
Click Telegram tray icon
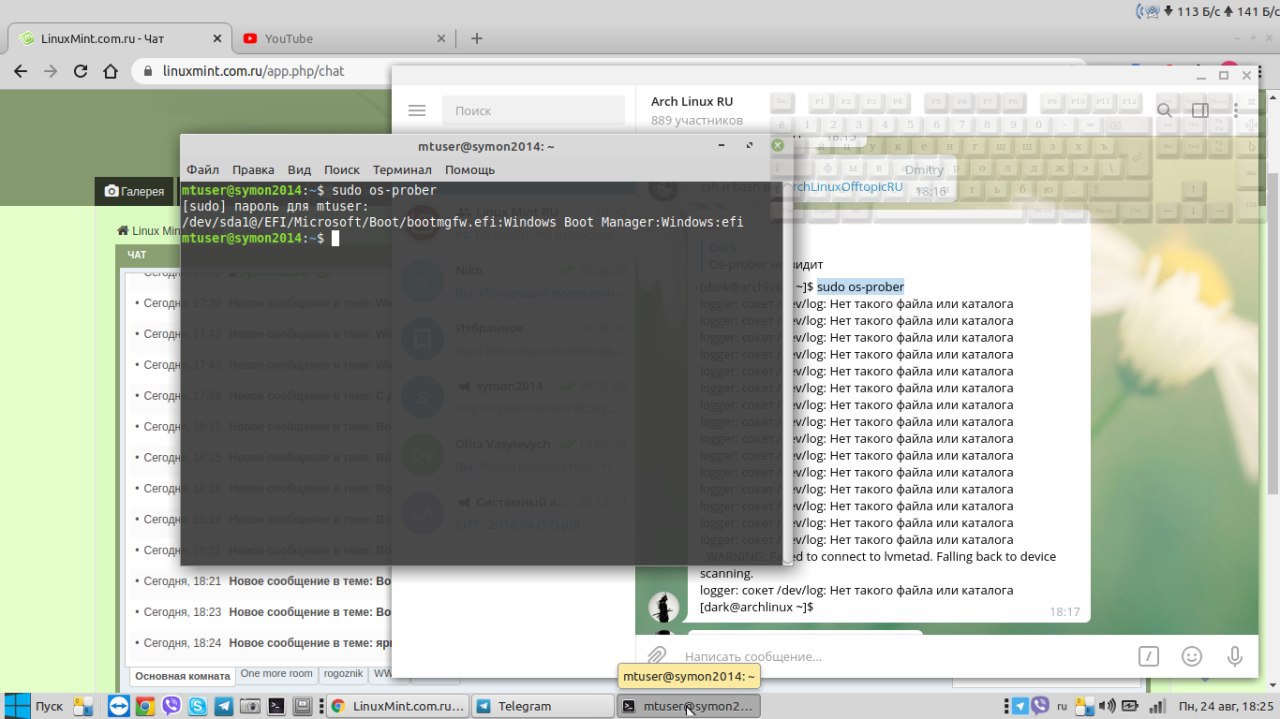(1022, 706)
